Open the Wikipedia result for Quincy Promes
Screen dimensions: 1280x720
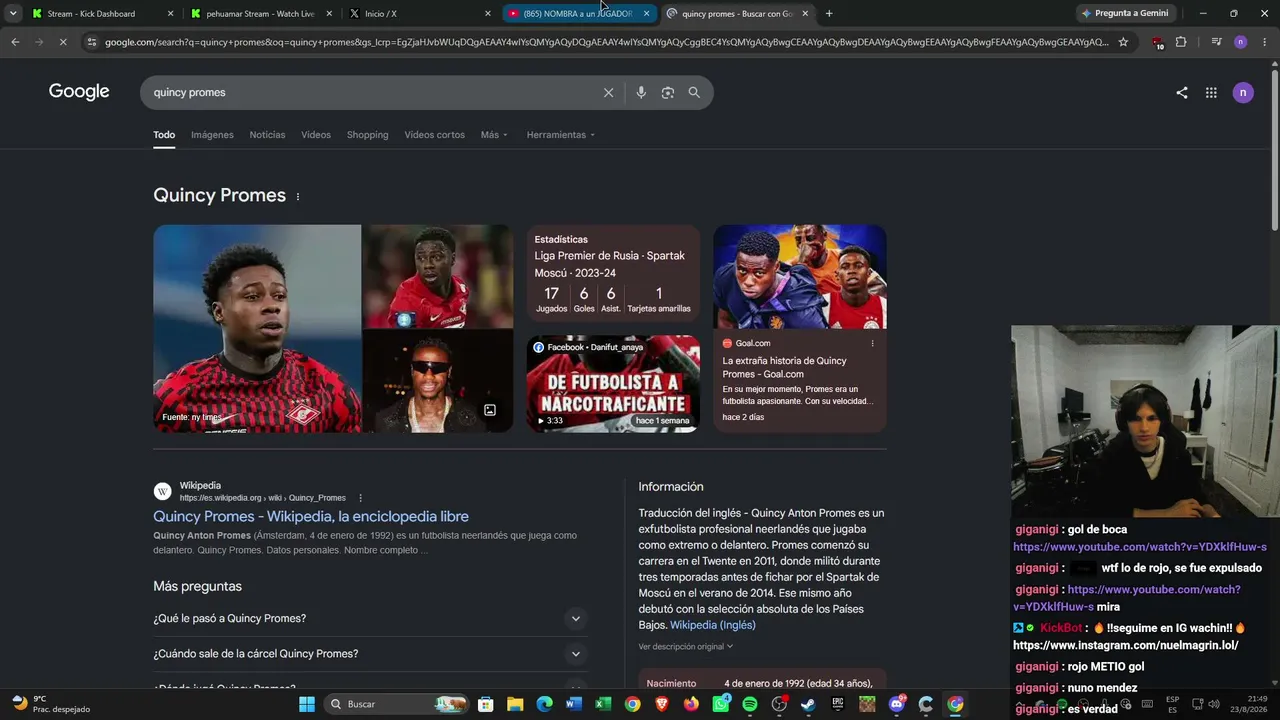click(311, 517)
